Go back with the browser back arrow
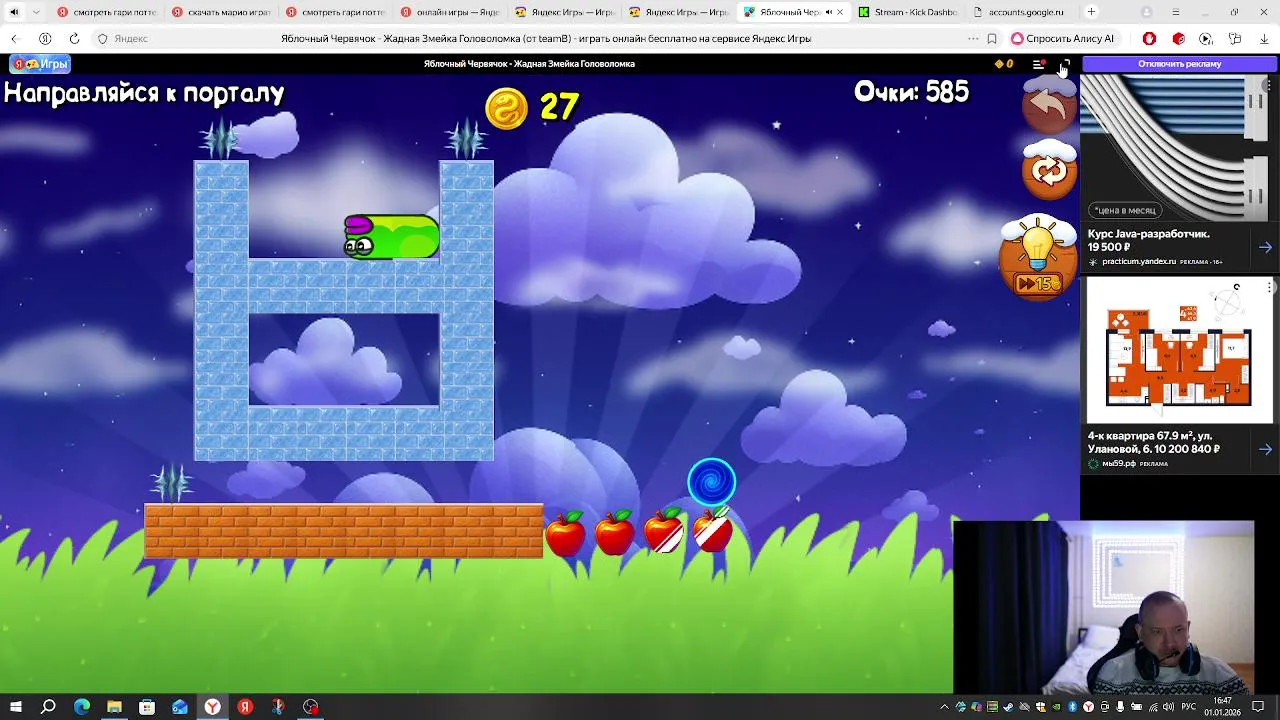Image resolution: width=1280 pixels, height=720 pixels. (x=14, y=38)
